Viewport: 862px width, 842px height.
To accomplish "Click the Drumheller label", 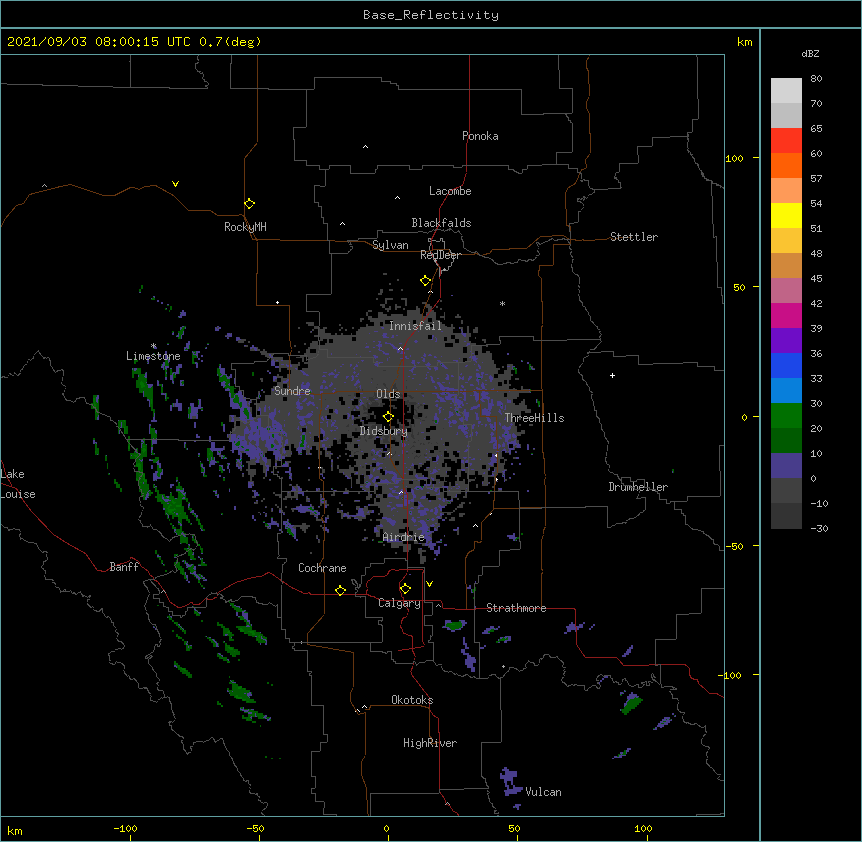I will point(638,487).
